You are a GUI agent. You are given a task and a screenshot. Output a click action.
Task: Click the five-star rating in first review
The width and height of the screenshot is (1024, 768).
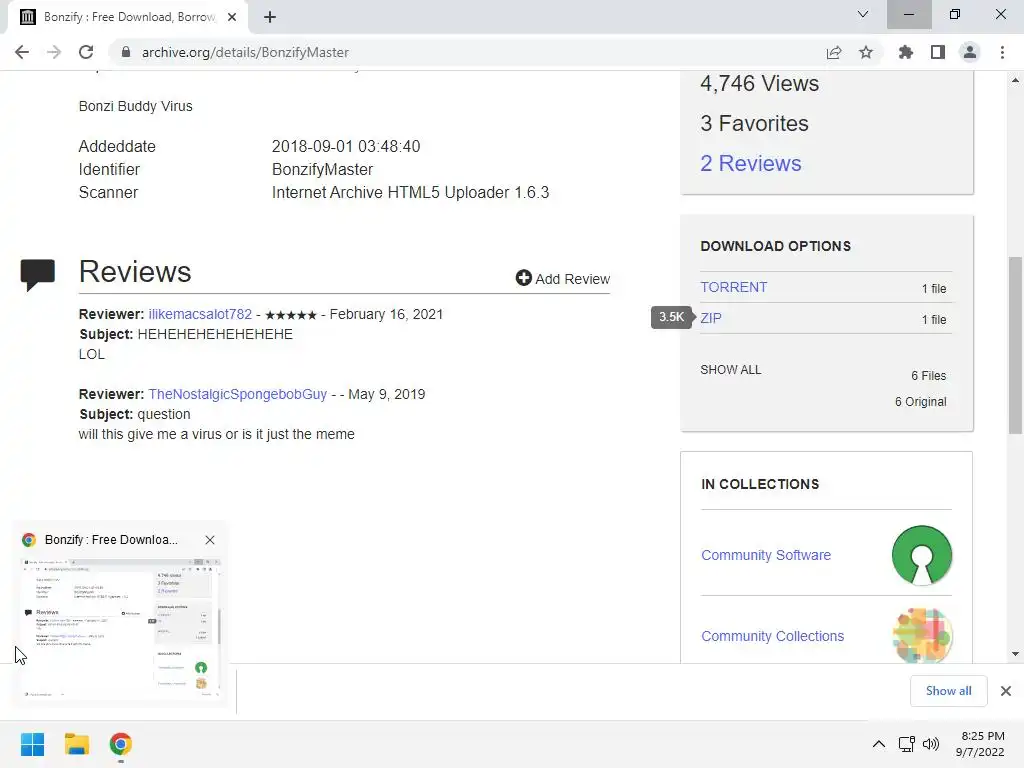[291, 315]
